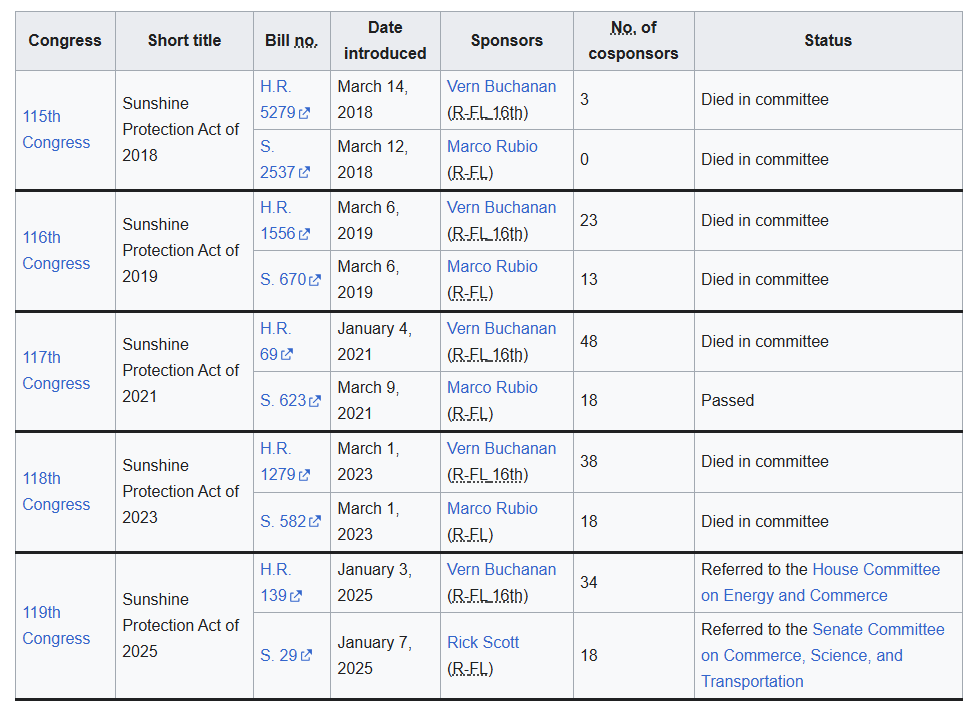Select the Sunshine Protection Act of 2025 cell
This screenshot has width=979, height=713.
pyautogui.click(x=184, y=626)
